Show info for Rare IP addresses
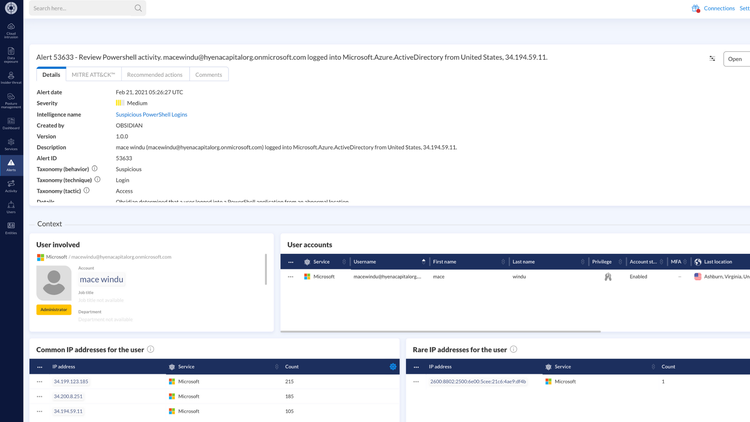Viewport: 750px width, 422px height. (x=514, y=349)
